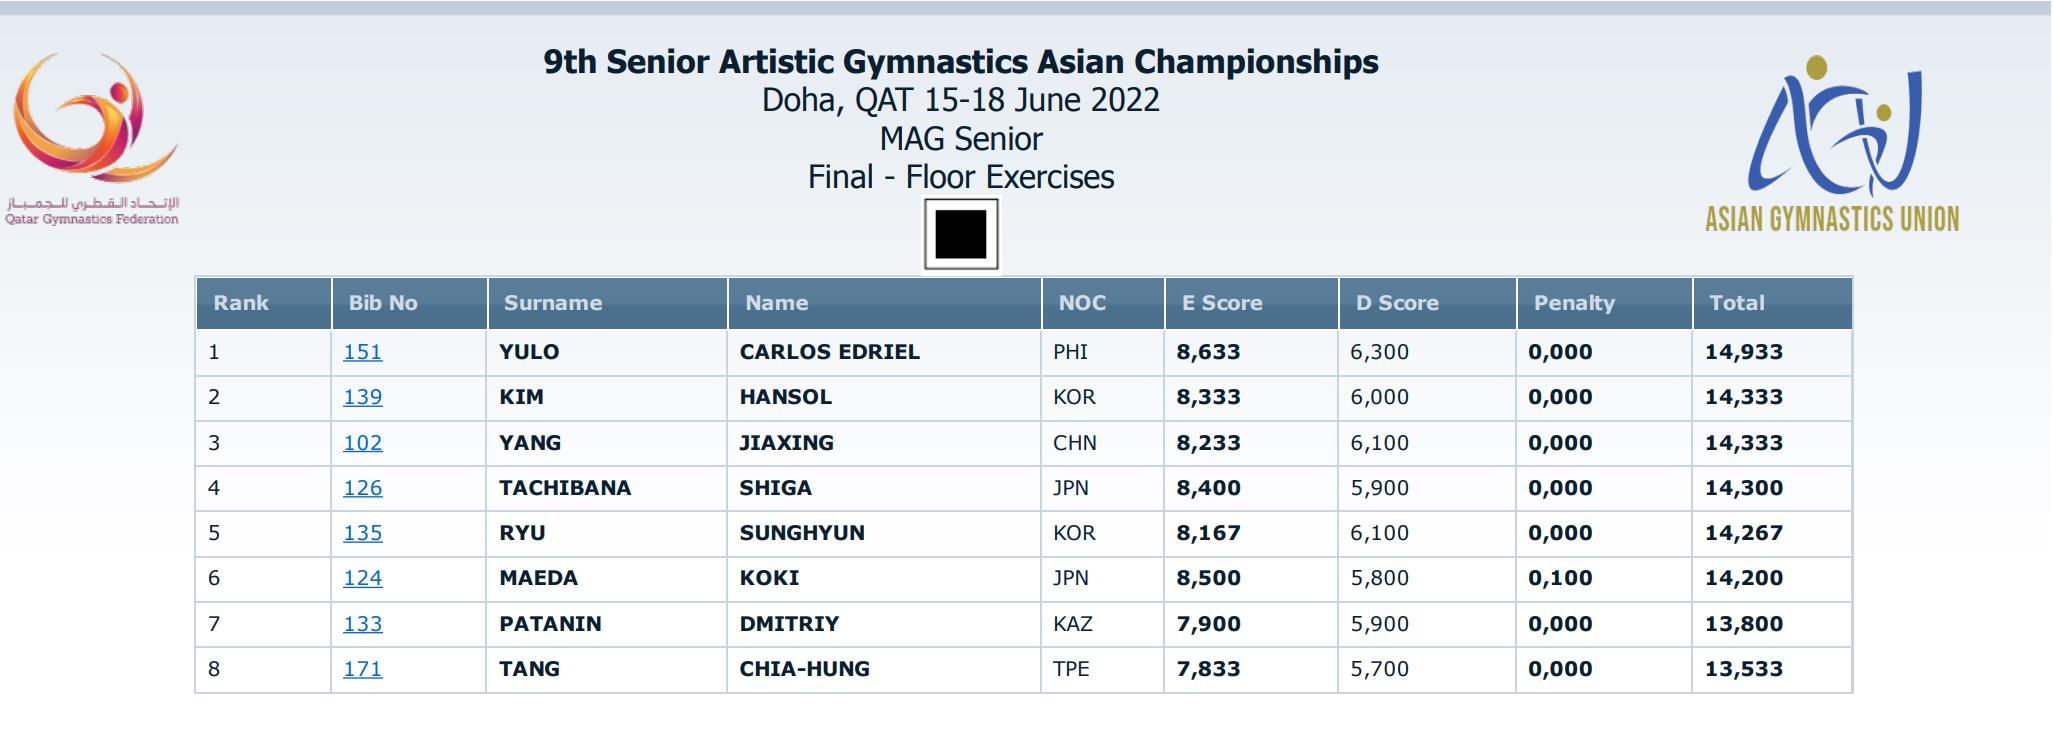2053x740 pixels.
Task: Open bib 124 link for Maeda
Action: point(362,578)
